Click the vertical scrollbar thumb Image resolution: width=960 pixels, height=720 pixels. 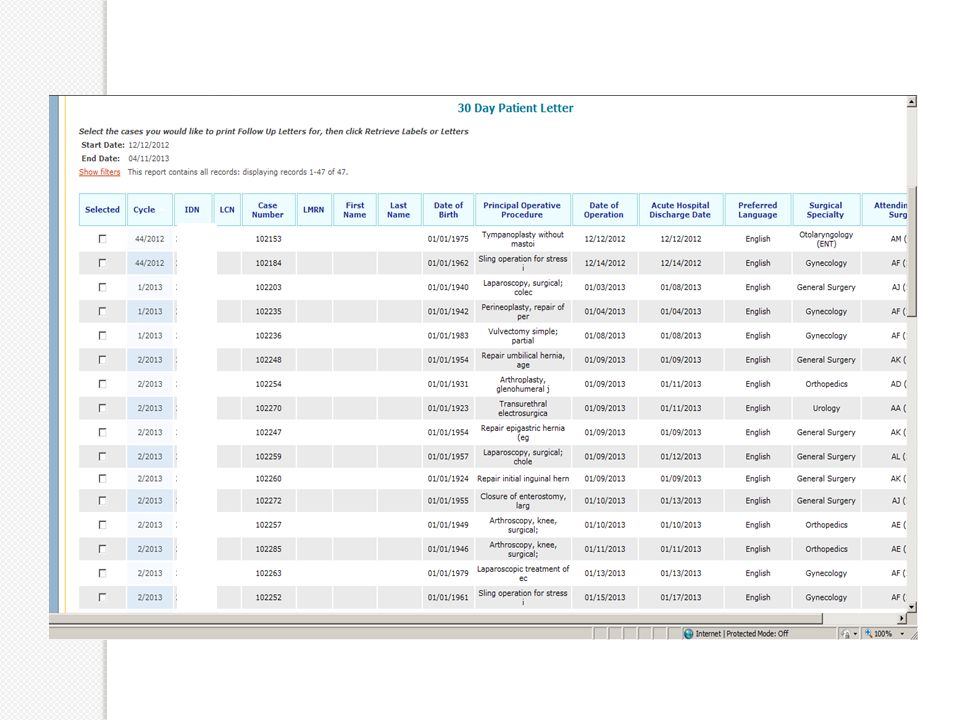click(912, 251)
